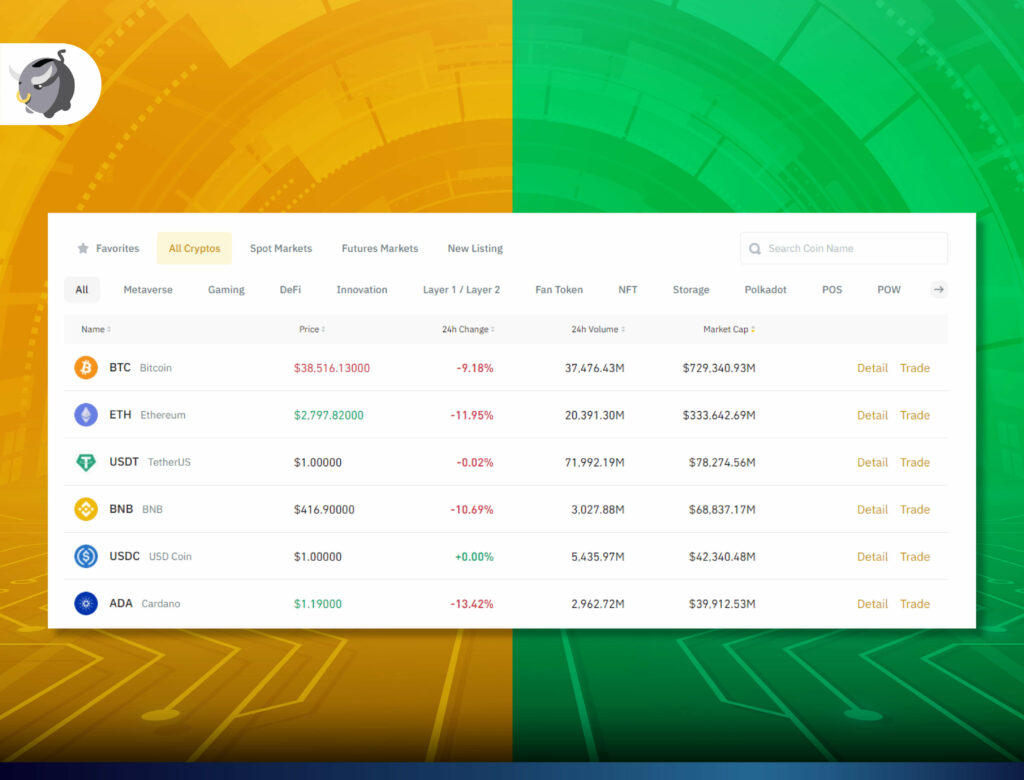Click the $729,340.93M market cap
Viewport: 1024px width, 780px height.
[719, 368]
